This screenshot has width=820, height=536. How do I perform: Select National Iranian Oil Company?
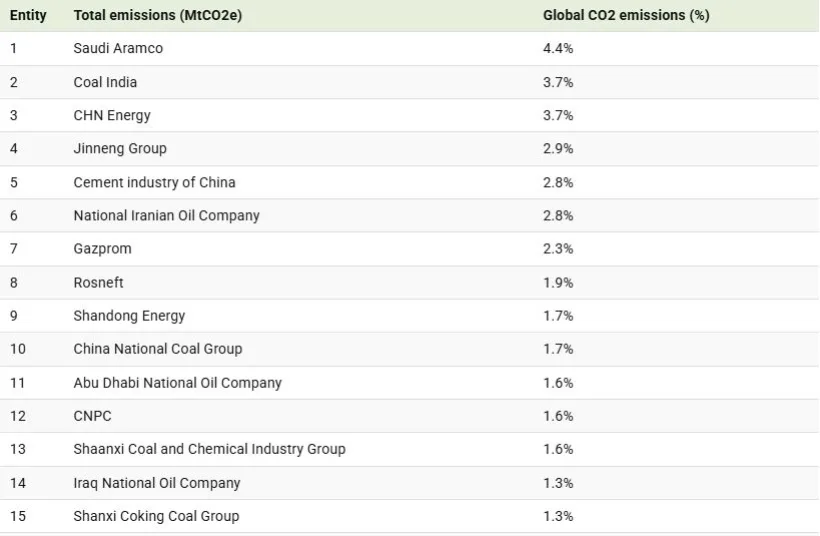166,216
